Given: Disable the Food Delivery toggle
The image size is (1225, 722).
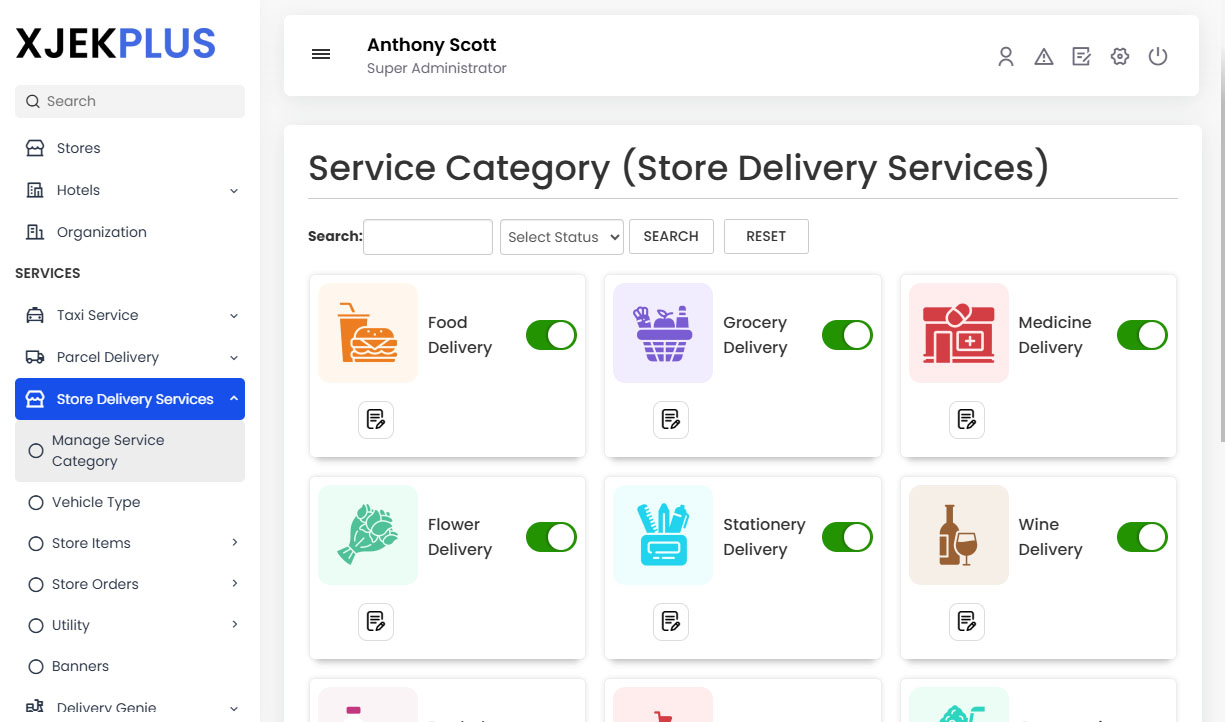Looking at the screenshot, I should [x=551, y=335].
